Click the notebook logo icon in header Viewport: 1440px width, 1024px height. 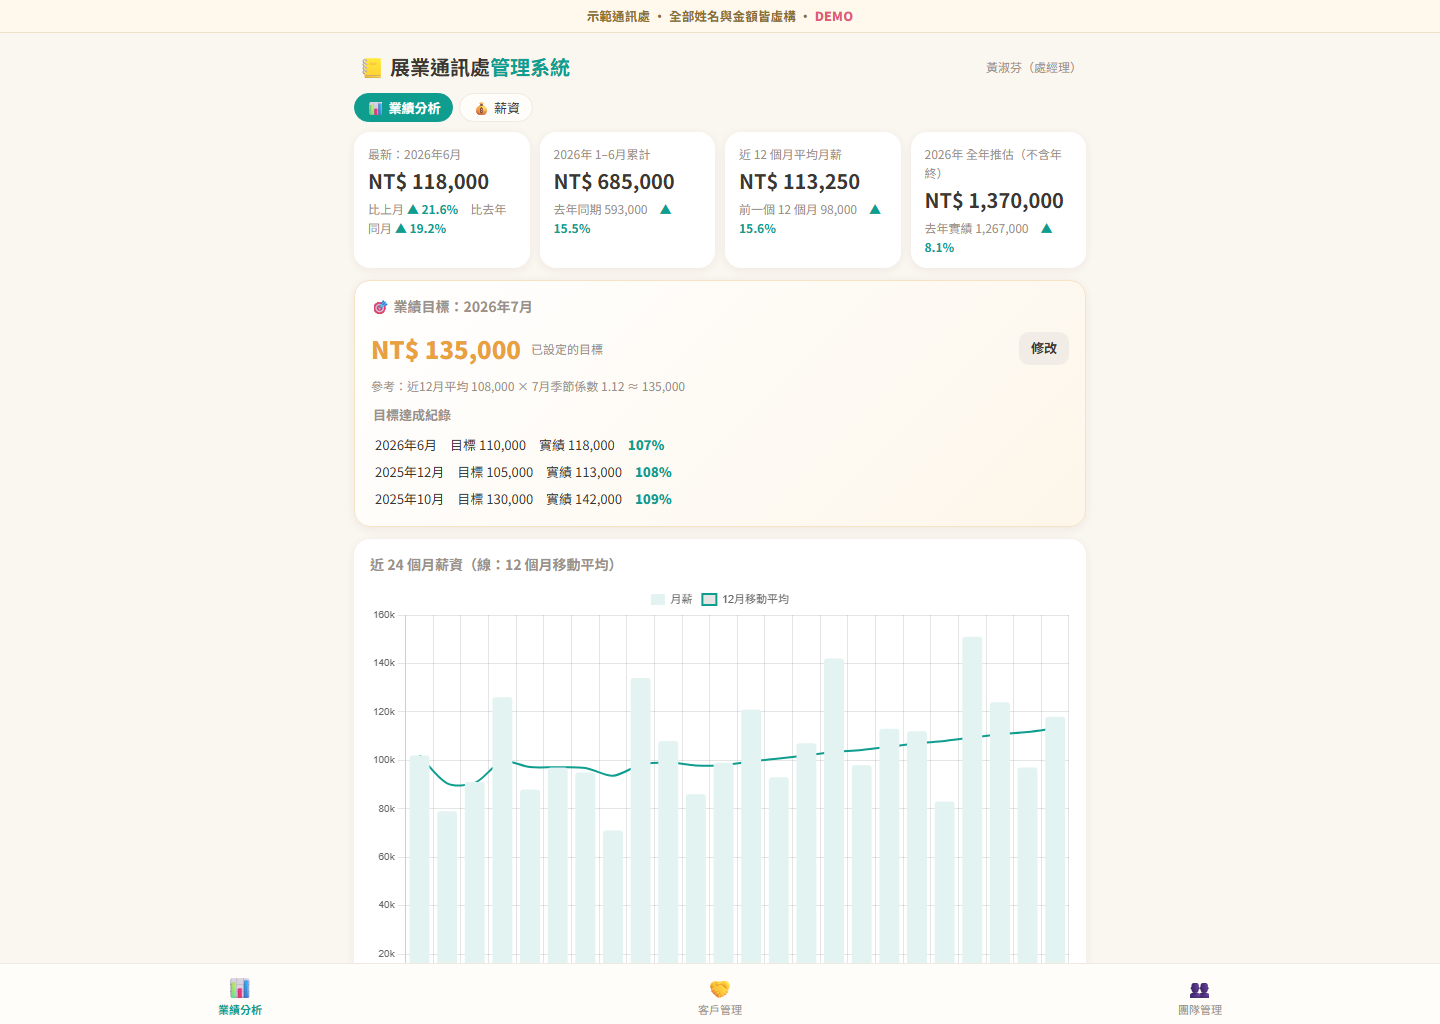coord(372,68)
